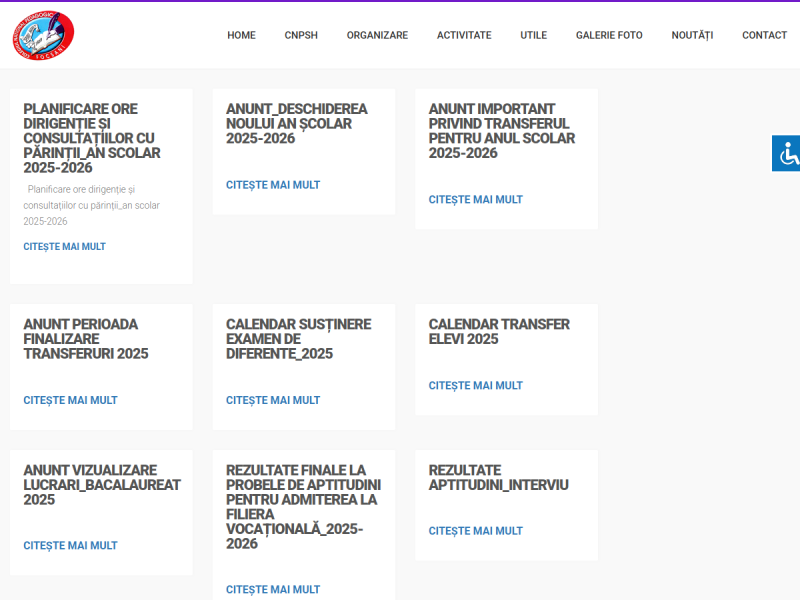800x600 pixels.
Task: Read more about transferul pentru anul scolar
Action: coord(475,199)
